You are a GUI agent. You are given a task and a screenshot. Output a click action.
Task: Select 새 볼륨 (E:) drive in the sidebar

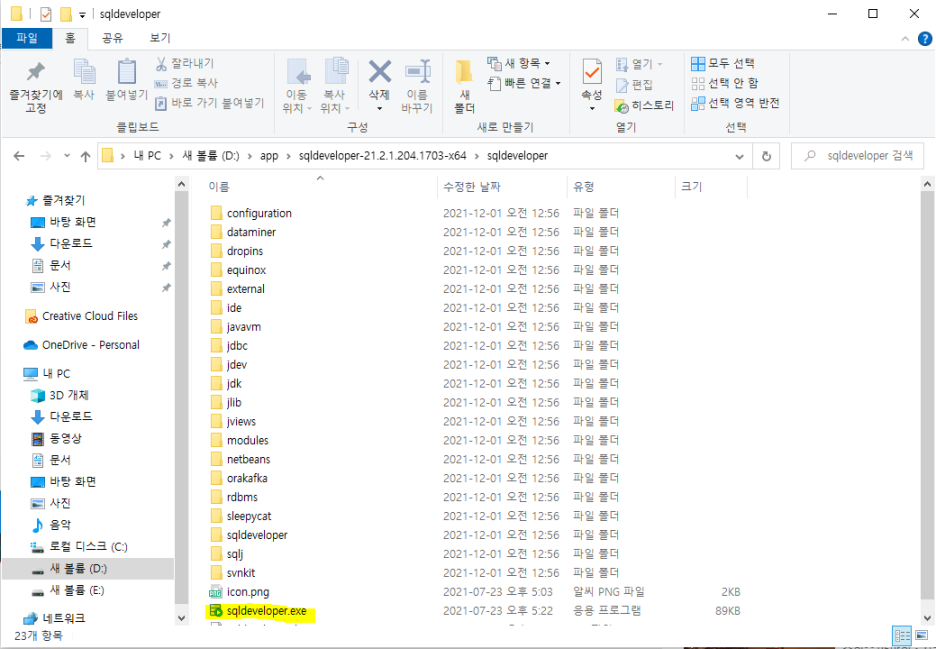(x=68, y=590)
